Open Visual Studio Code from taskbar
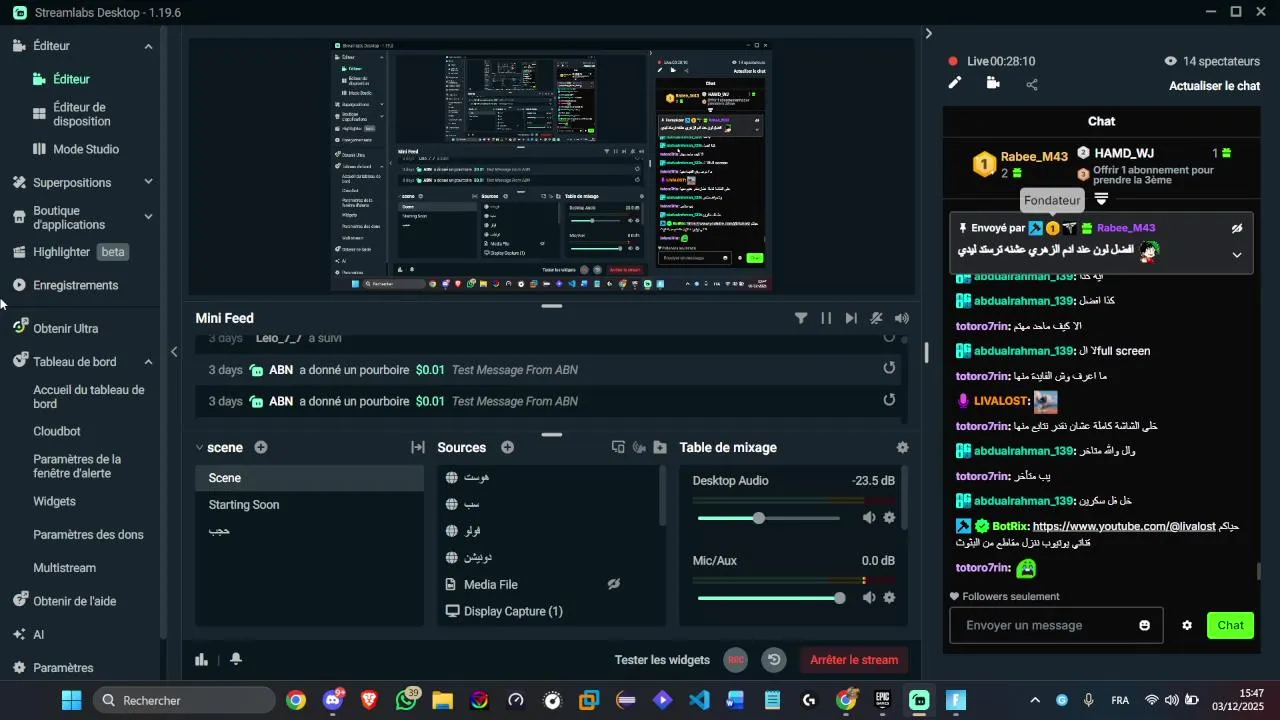1280x720 pixels. click(x=699, y=700)
